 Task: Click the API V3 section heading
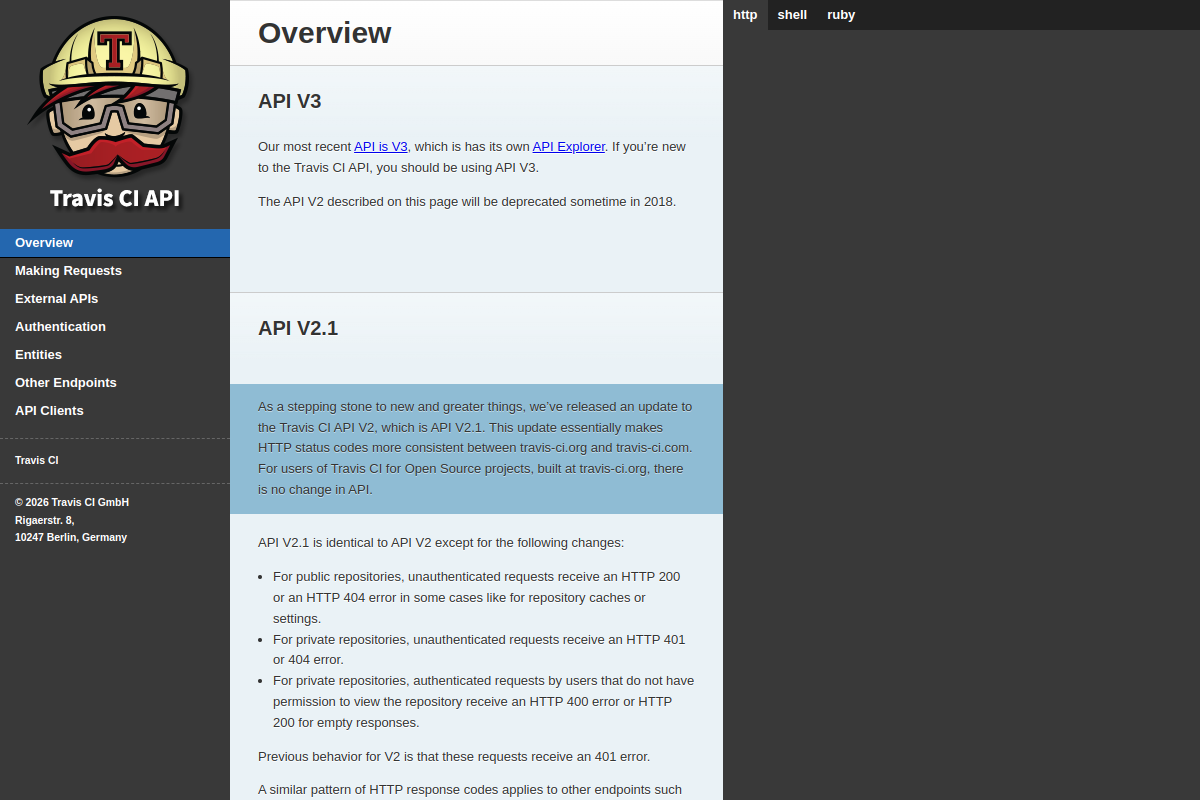[x=290, y=101]
